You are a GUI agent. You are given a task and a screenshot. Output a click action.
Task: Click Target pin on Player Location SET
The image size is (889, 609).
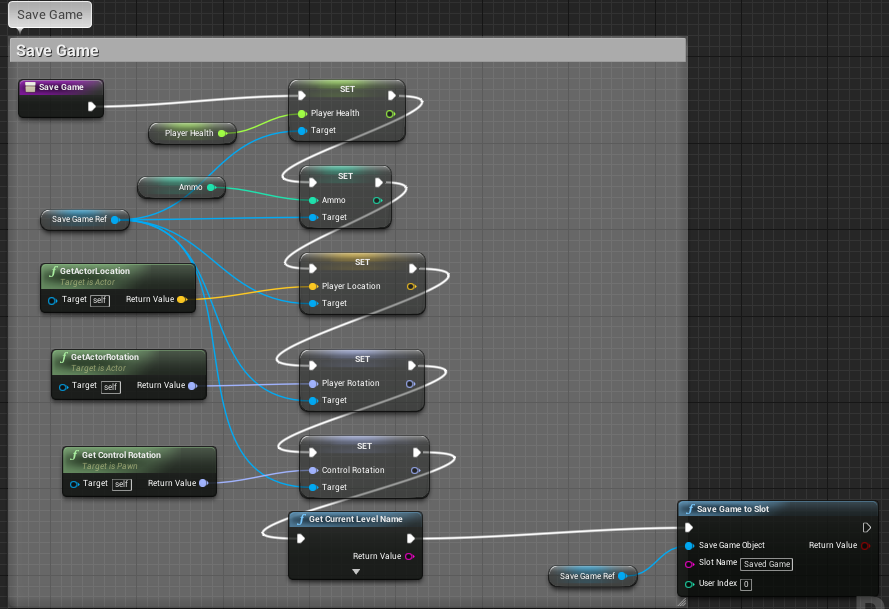click(x=313, y=304)
